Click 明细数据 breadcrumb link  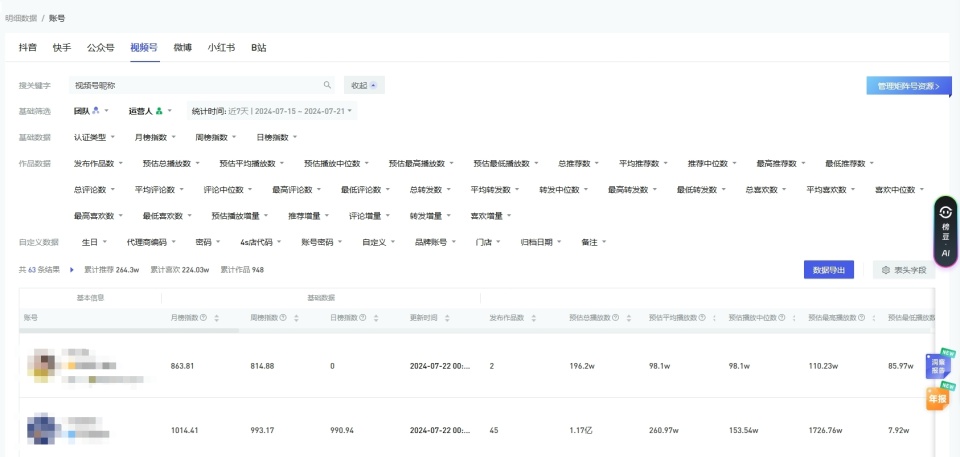(21, 18)
